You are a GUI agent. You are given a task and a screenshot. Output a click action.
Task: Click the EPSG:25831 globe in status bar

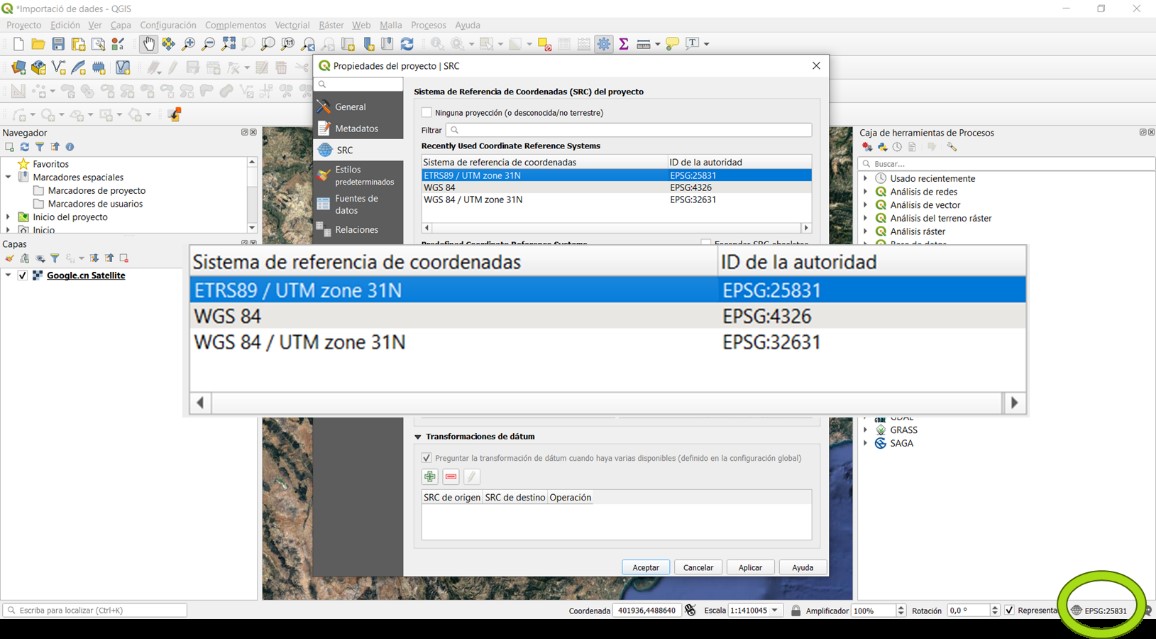[1101, 610]
